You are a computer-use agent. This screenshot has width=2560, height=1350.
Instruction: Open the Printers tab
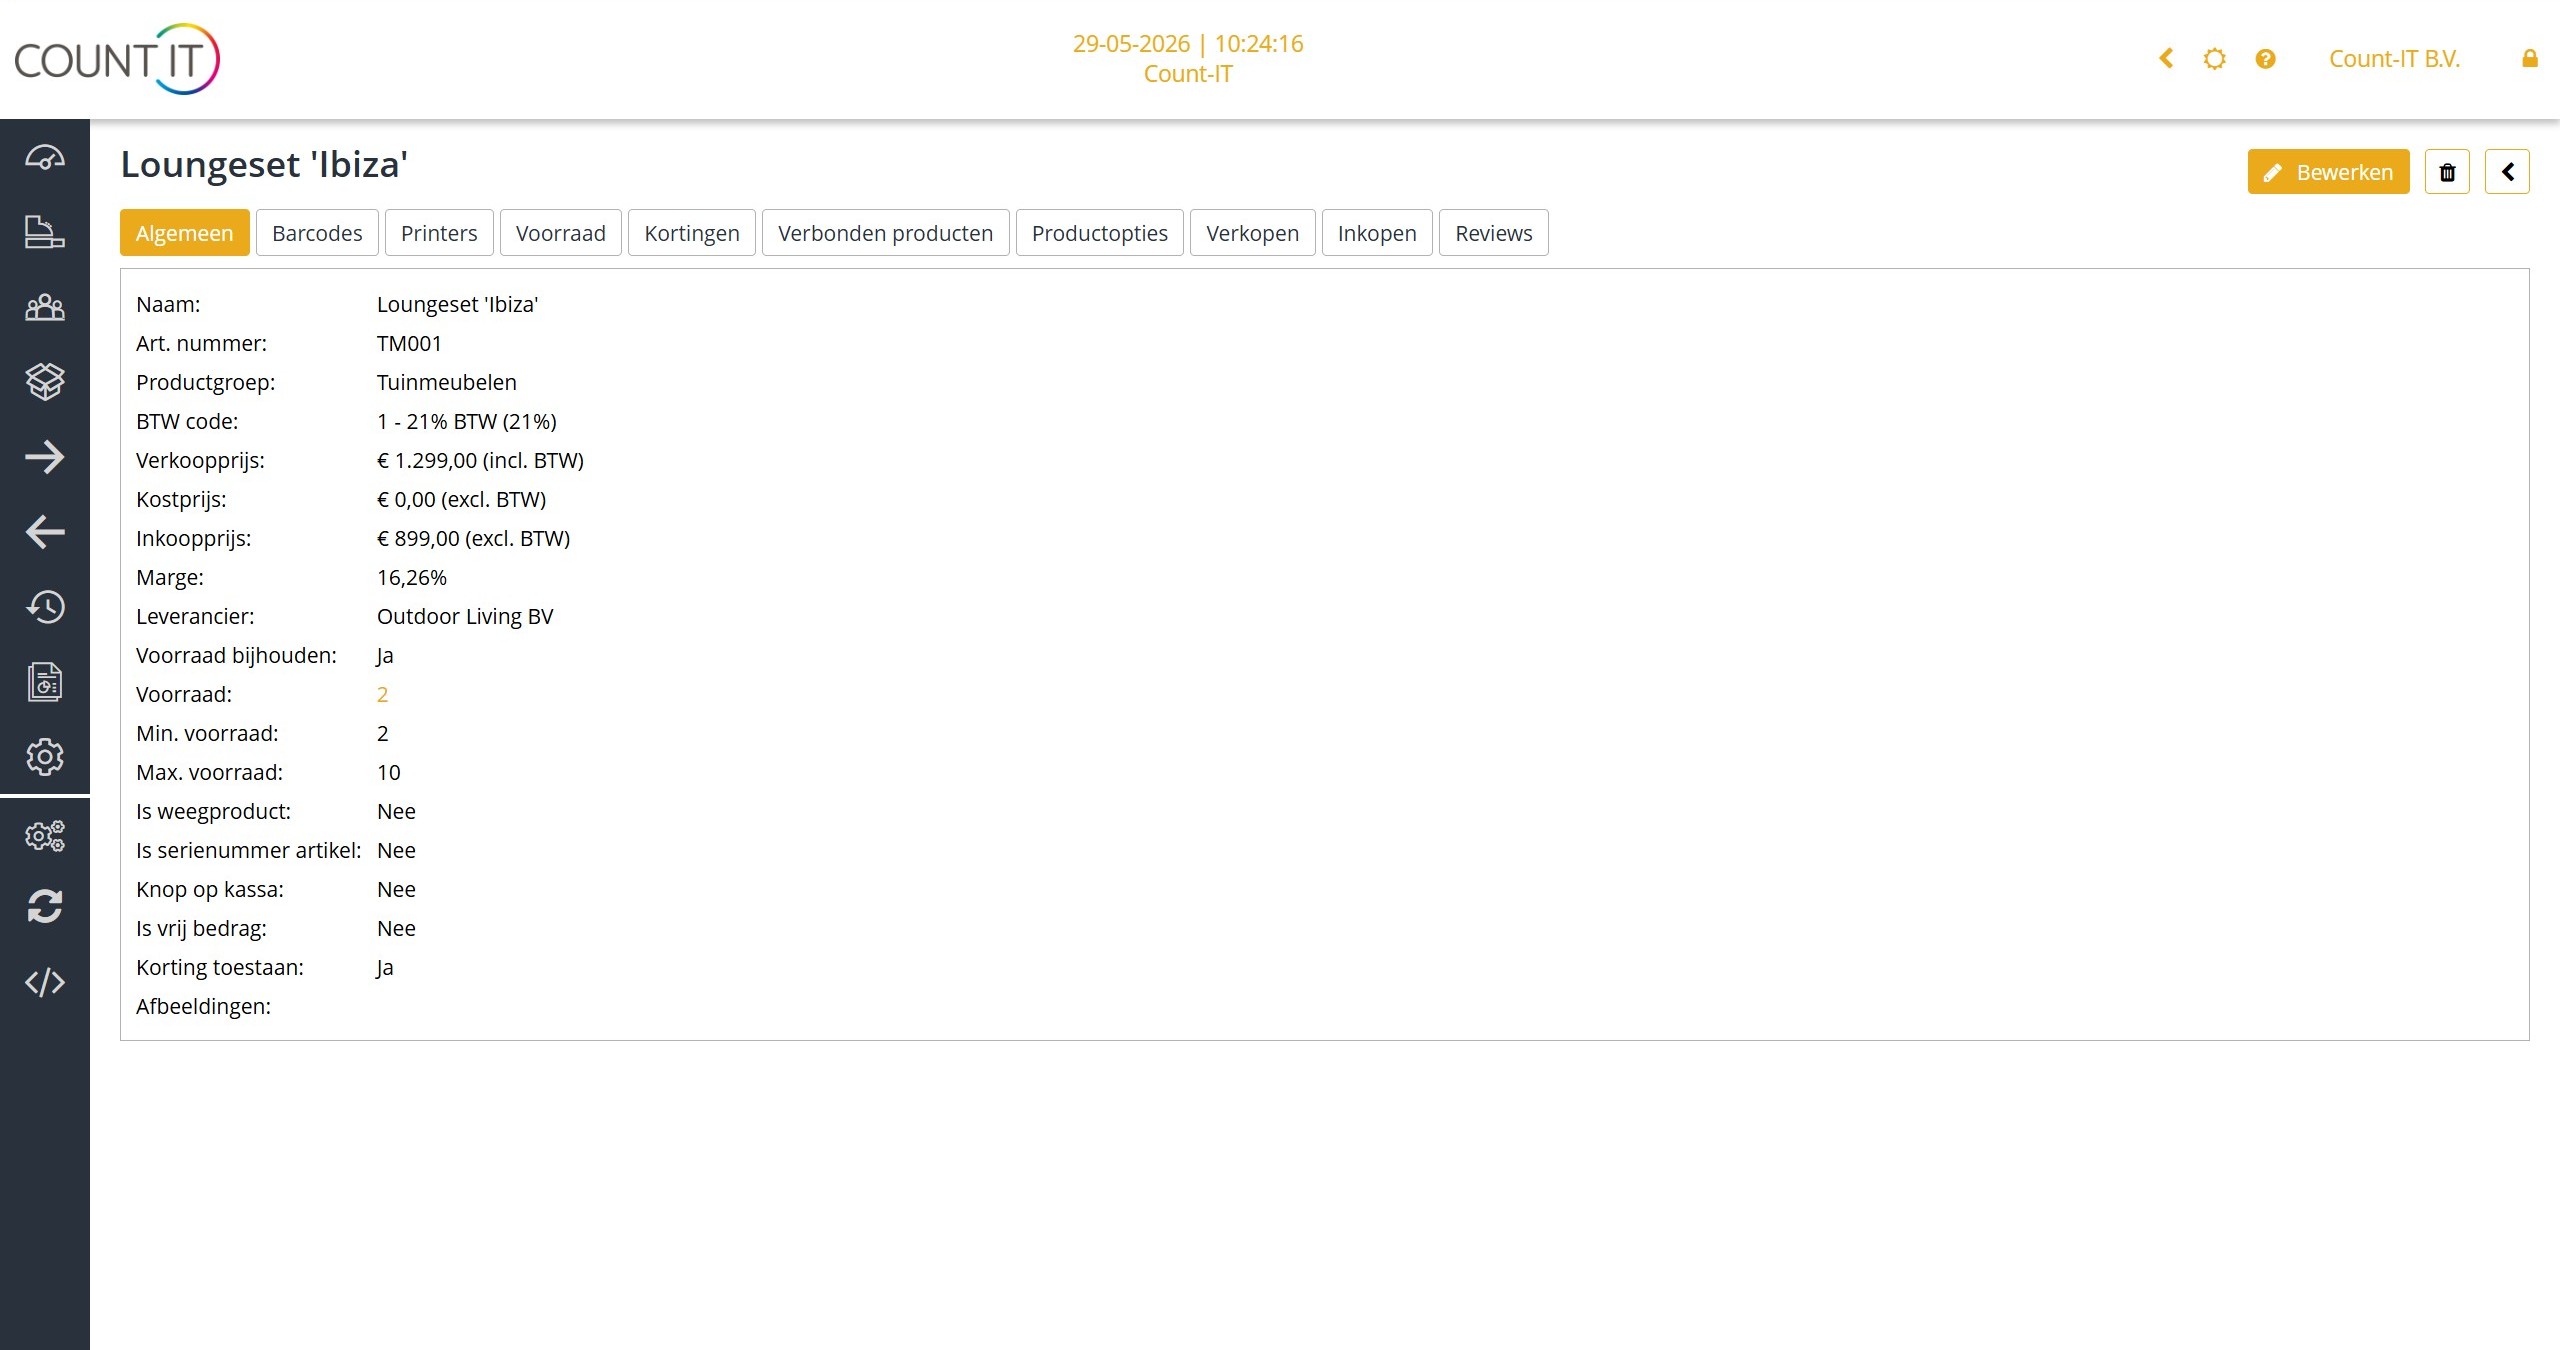(439, 233)
